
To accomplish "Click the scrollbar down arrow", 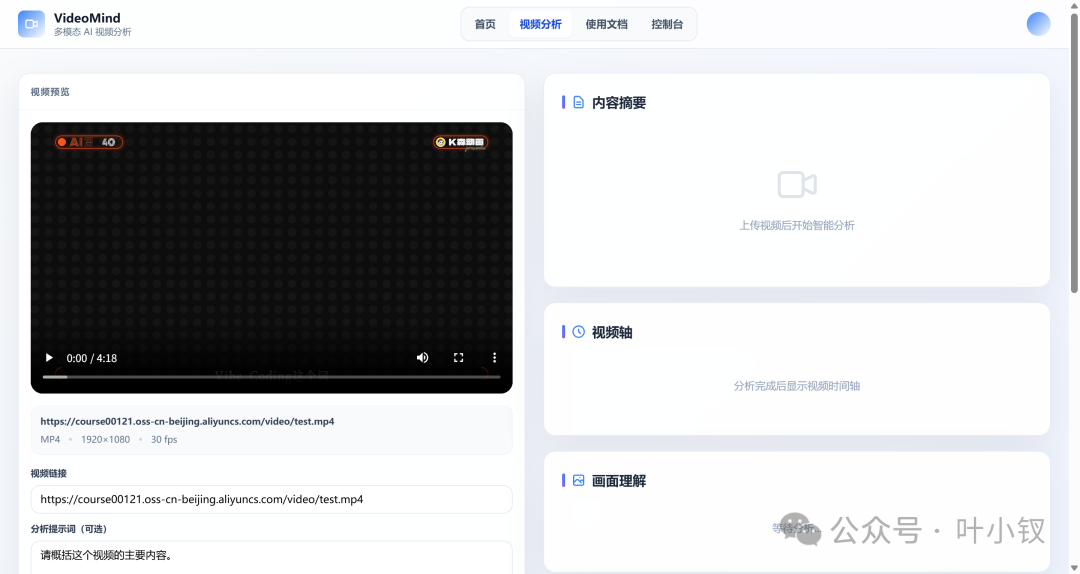I will [1074, 568].
